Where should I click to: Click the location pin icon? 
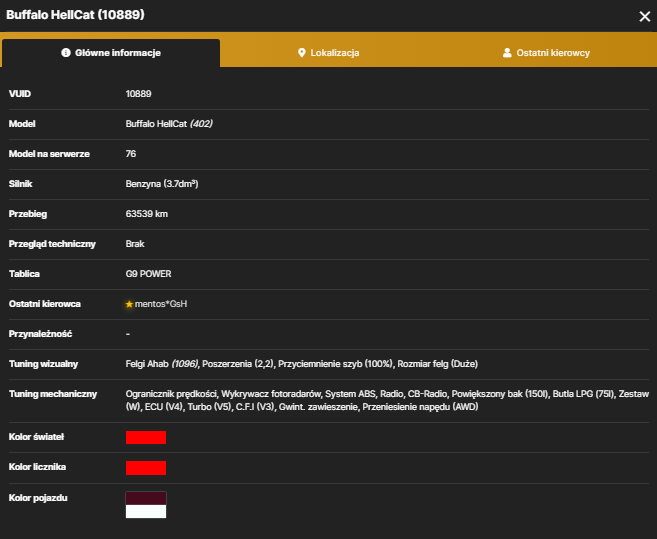point(301,53)
